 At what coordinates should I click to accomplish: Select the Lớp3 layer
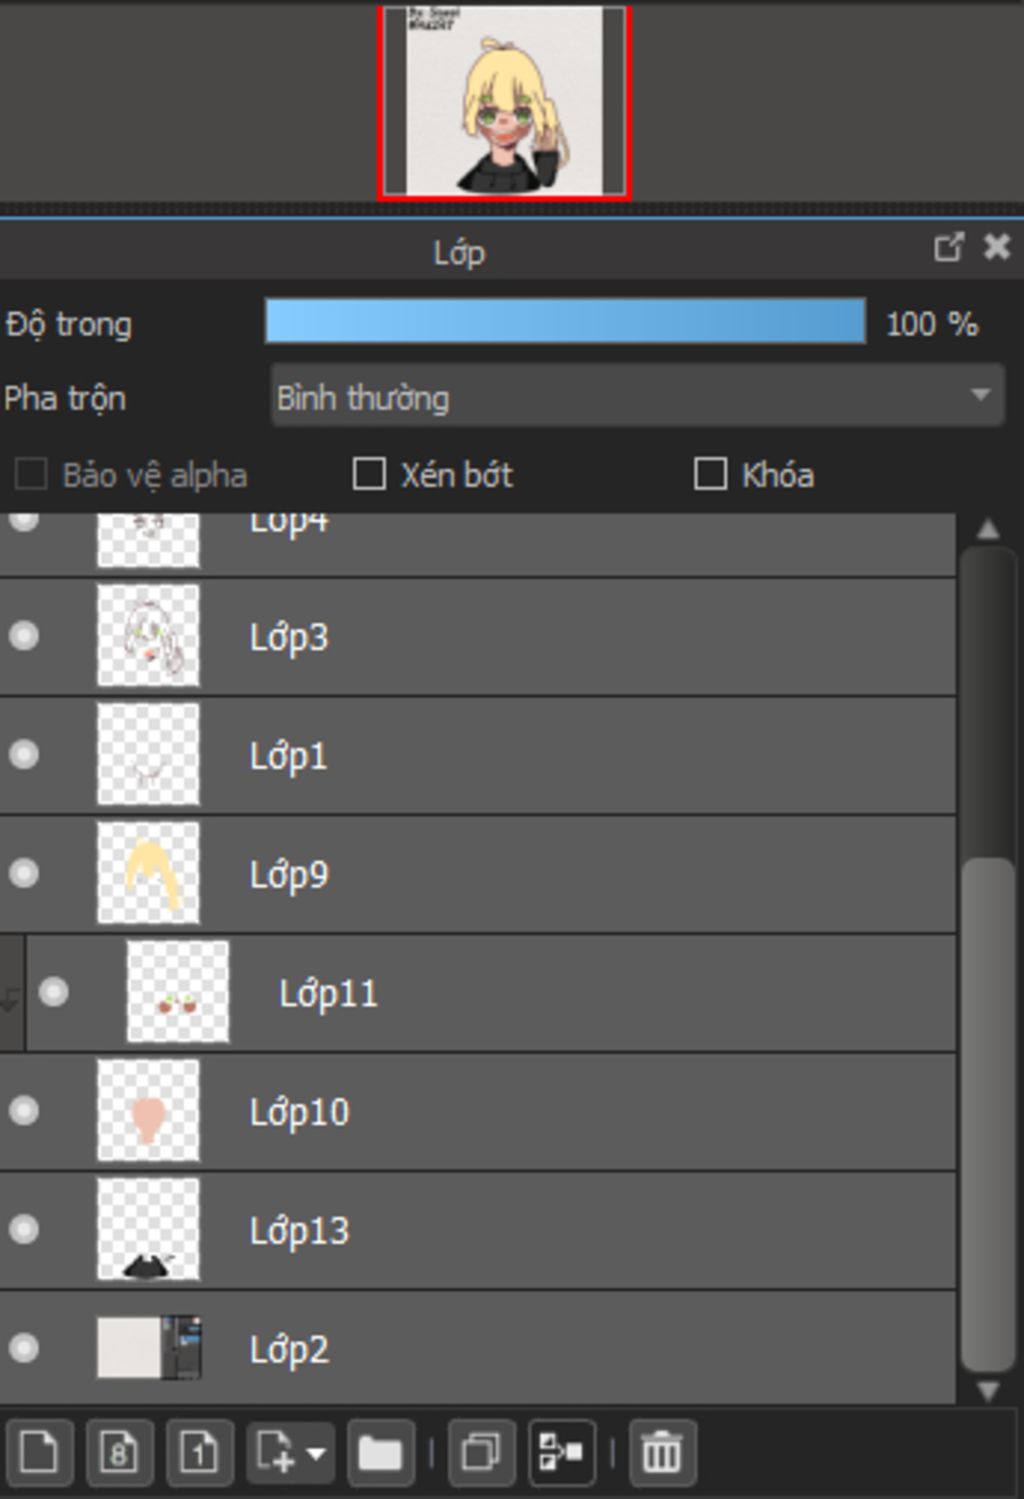click(500, 637)
